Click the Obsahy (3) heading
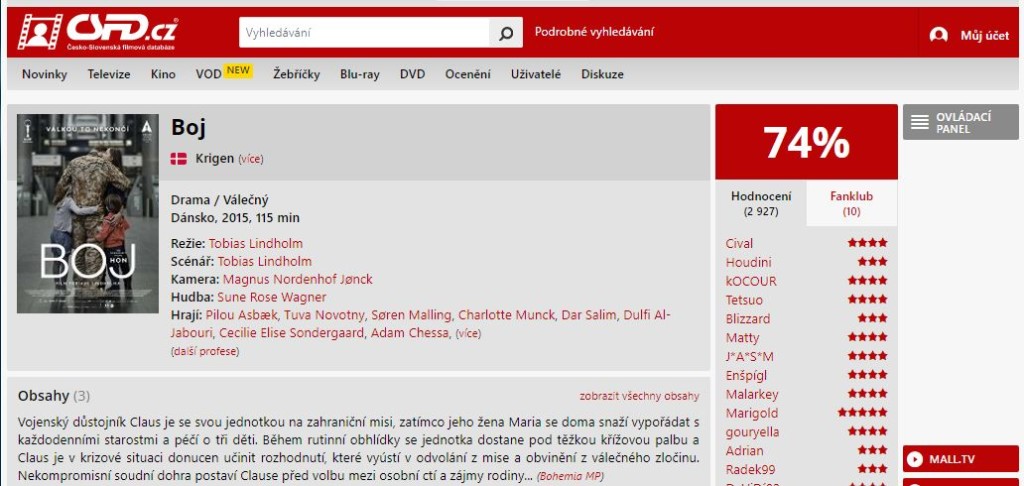Viewport: 1024px width, 486px height. pyautogui.click(x=54, y=396)
